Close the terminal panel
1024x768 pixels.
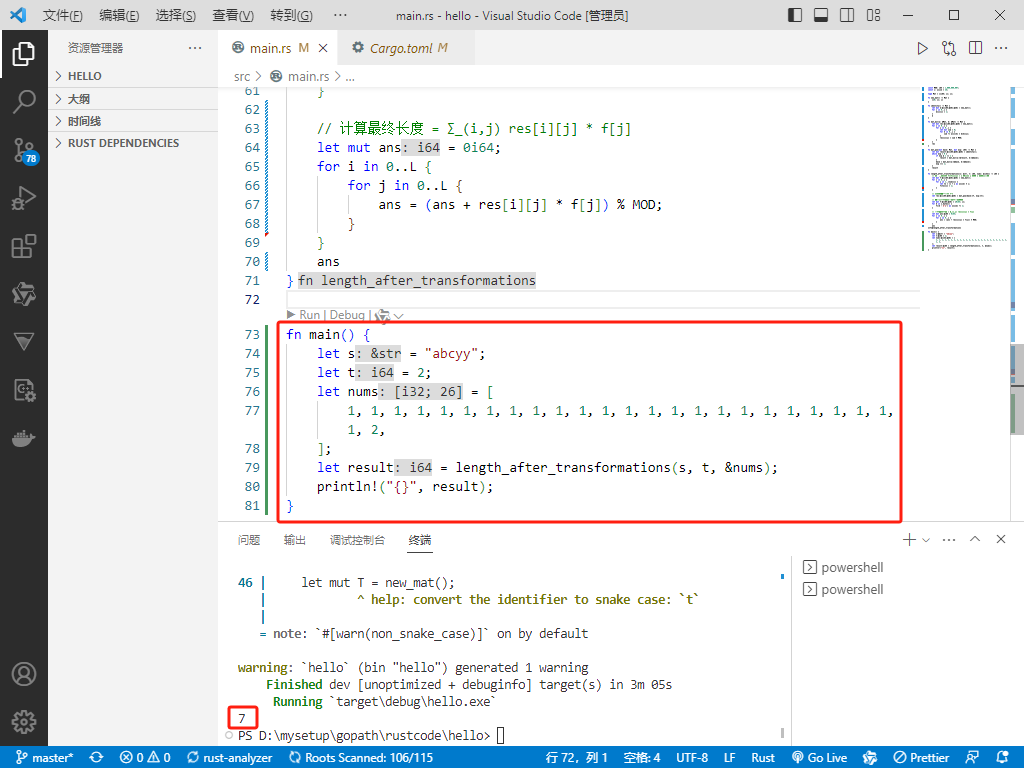[1001, 539]
